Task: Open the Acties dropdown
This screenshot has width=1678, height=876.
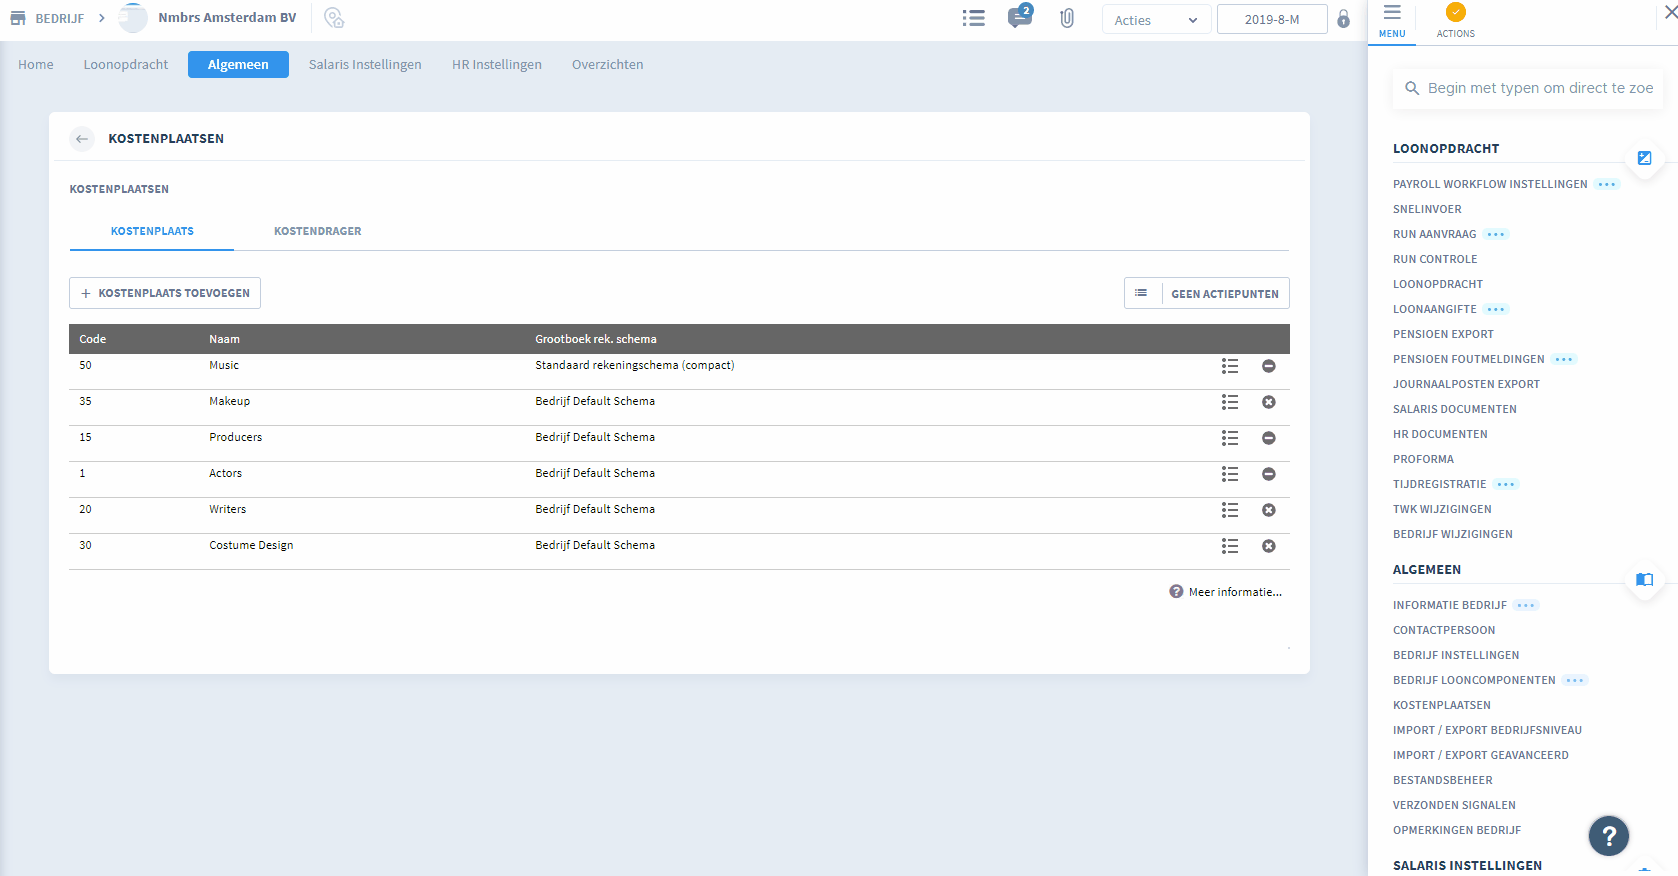Action: click(1156, 20)
